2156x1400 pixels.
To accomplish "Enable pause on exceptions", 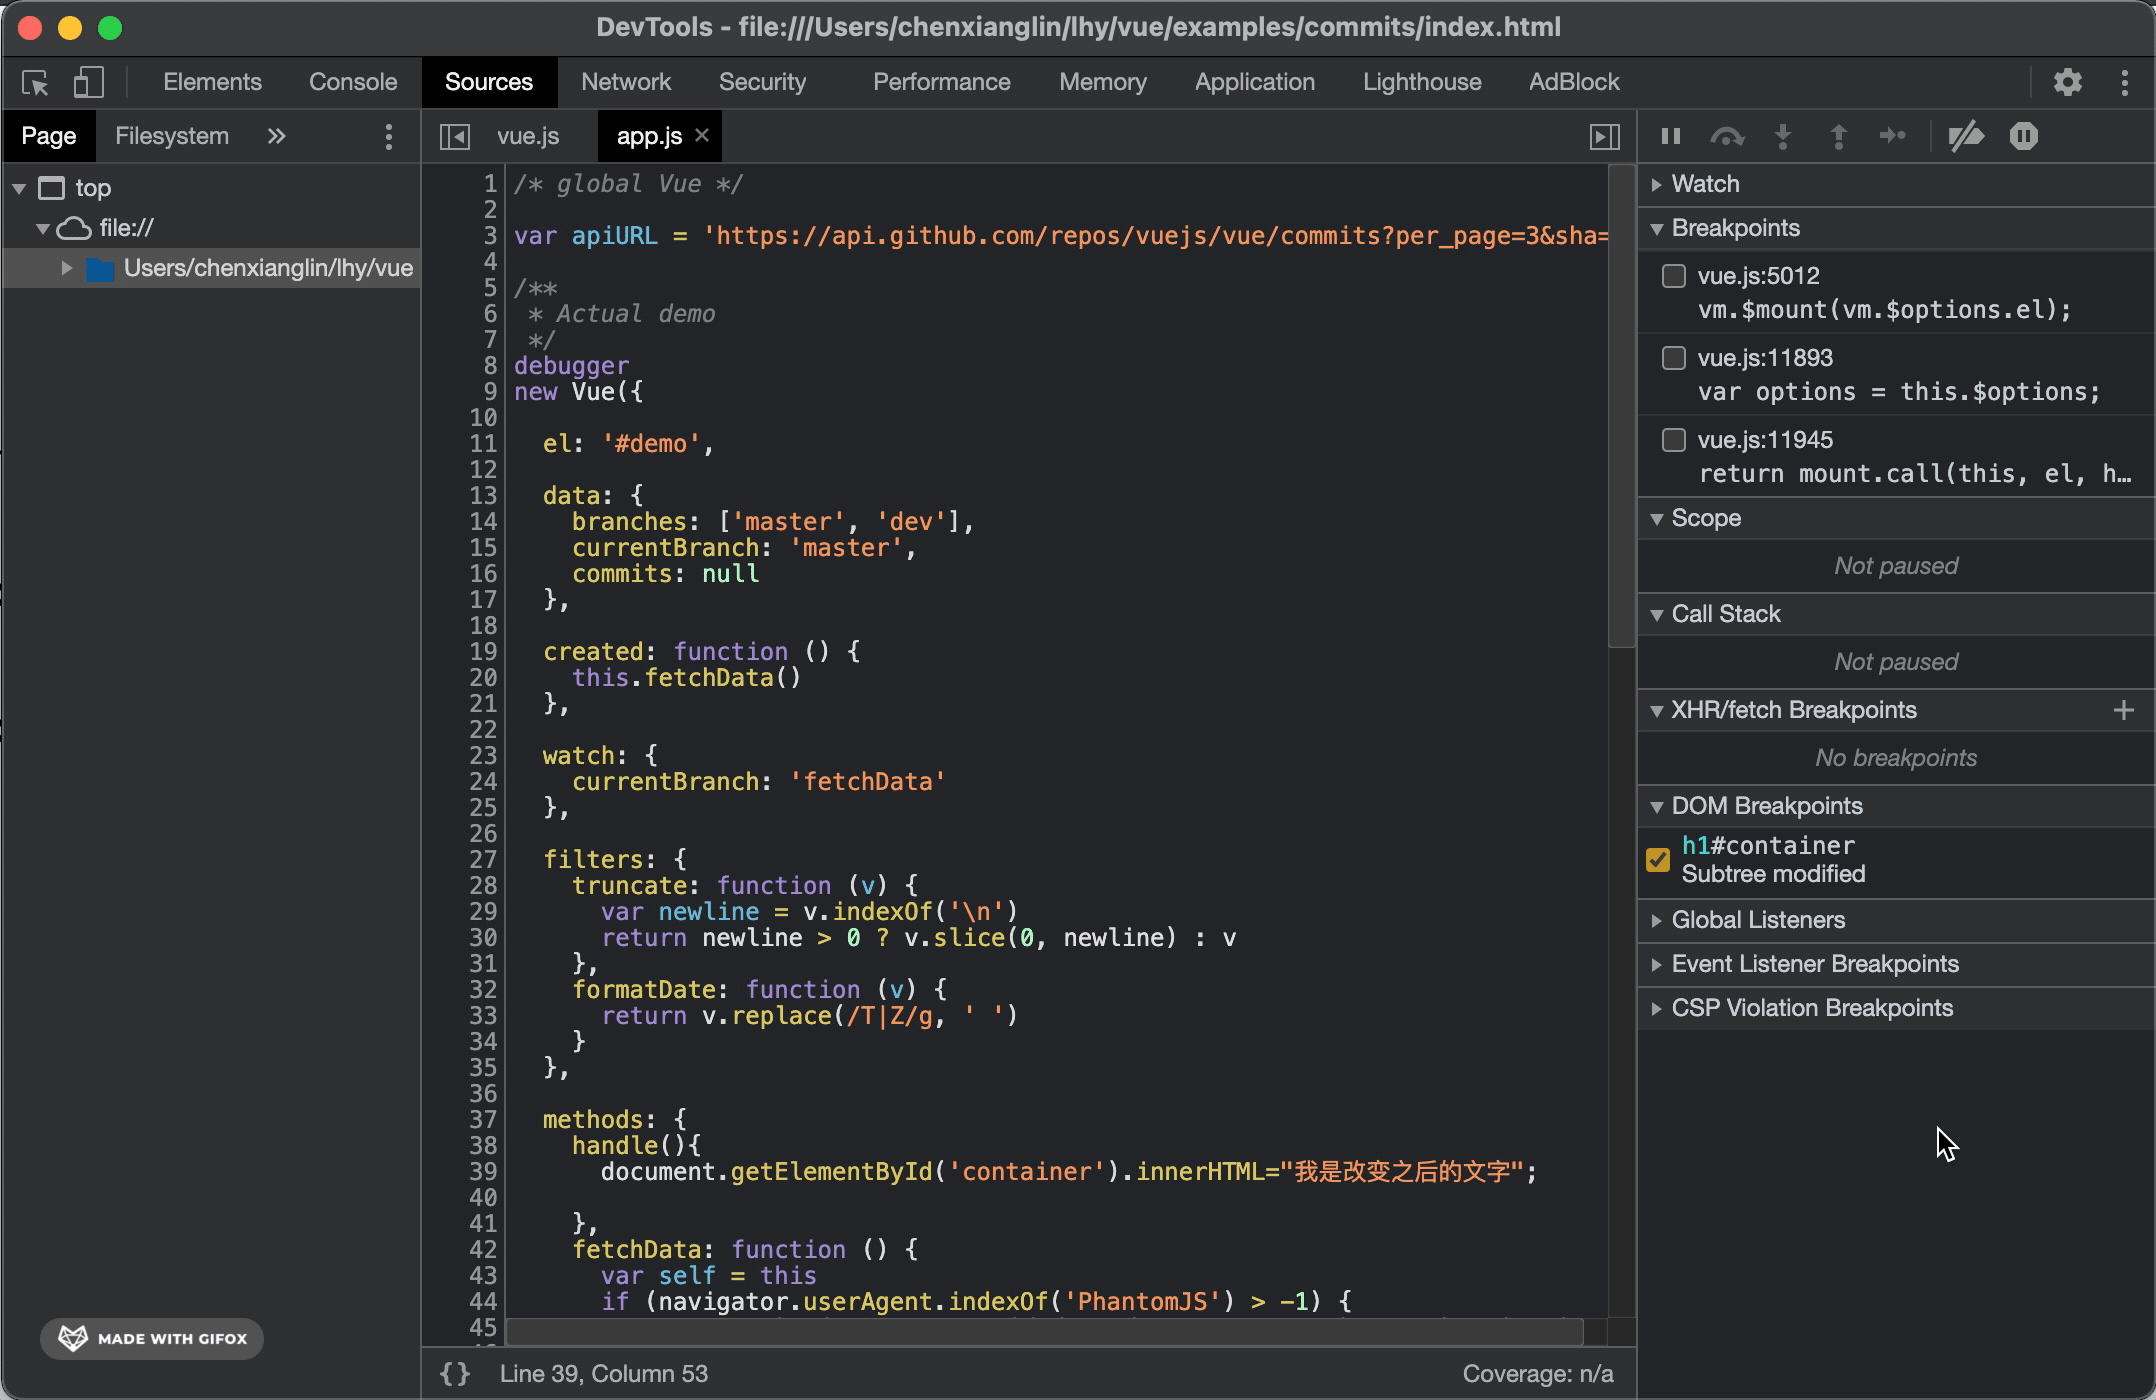I will [x=2023, y=136].
